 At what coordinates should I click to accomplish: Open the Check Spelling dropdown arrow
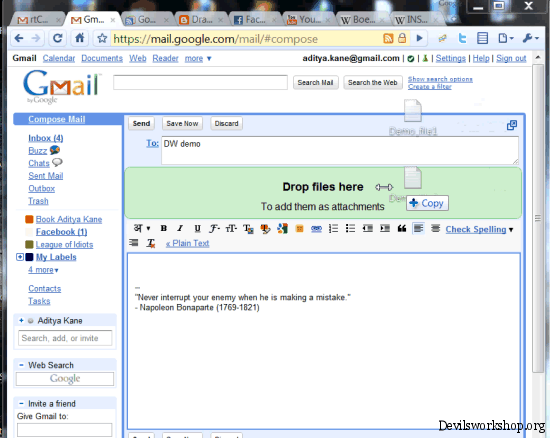tap(511, 230)
